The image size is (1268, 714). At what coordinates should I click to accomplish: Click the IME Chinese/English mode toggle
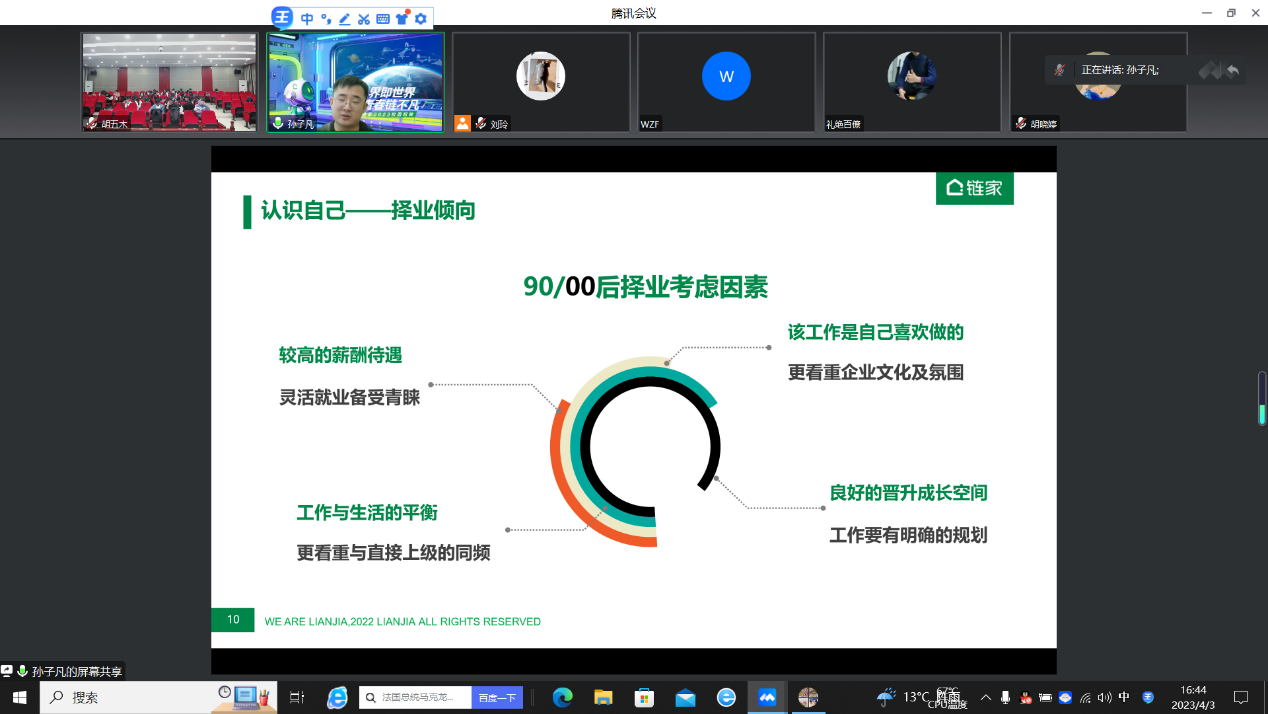click(x=307, y=18)
